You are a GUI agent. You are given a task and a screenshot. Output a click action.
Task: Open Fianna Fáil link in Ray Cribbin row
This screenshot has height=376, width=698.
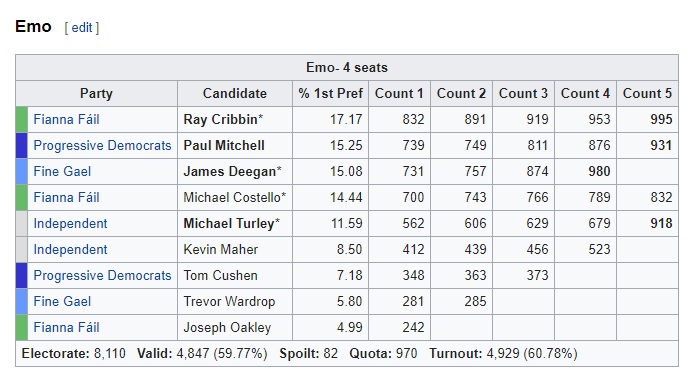(x=66, y=119)
